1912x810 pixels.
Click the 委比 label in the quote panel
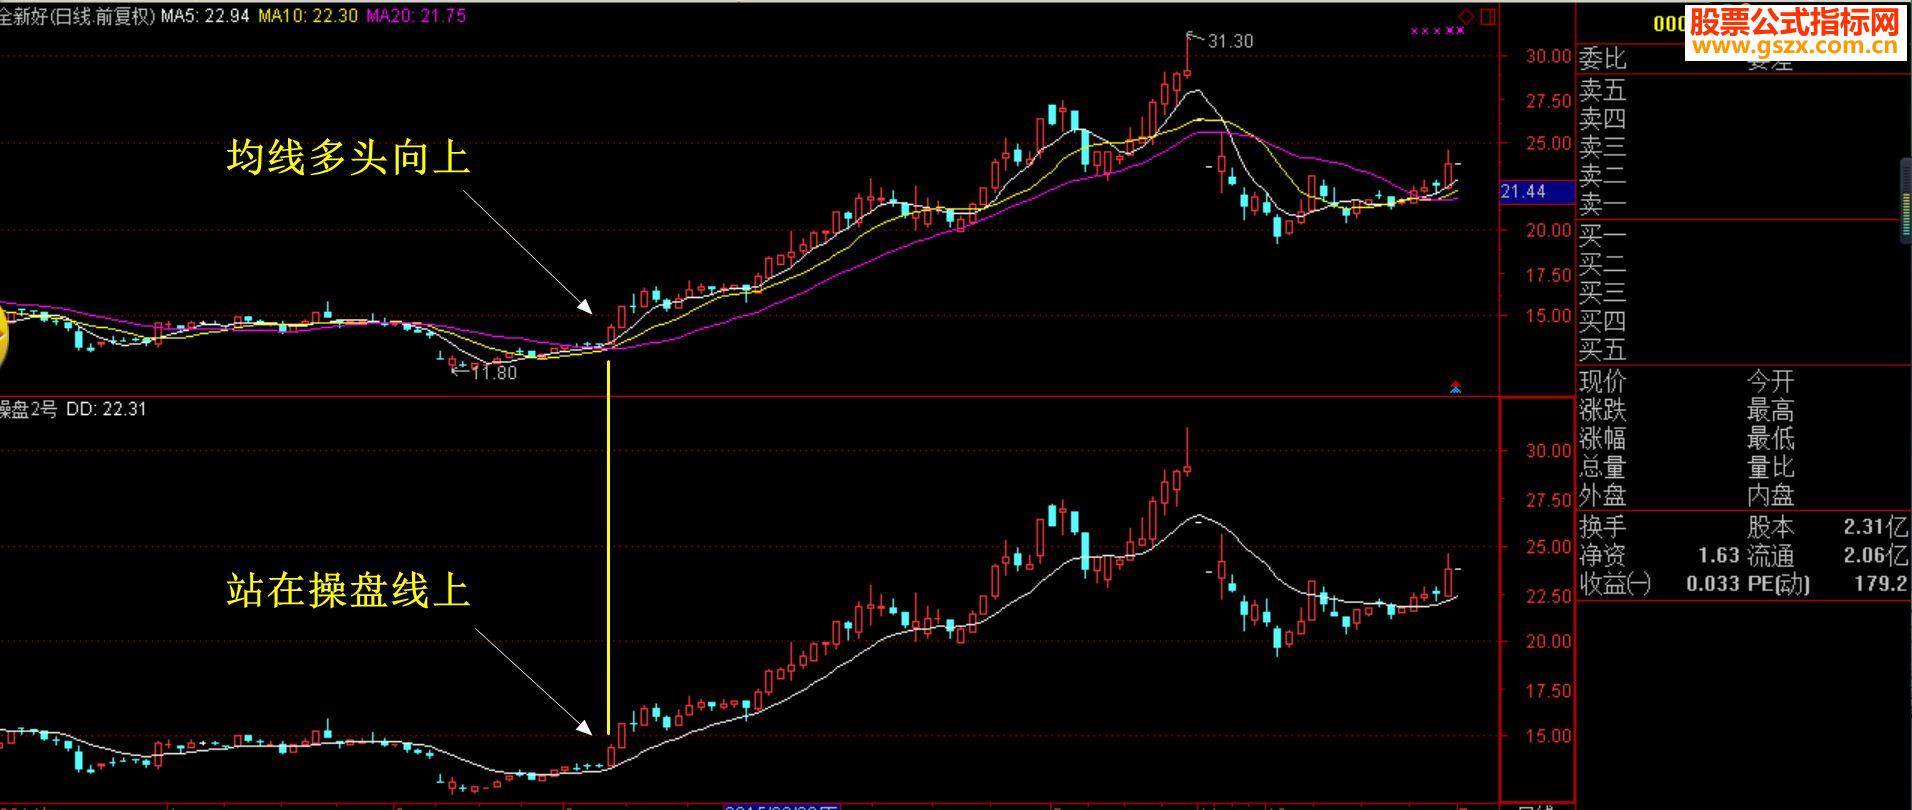coord(1603,59)
